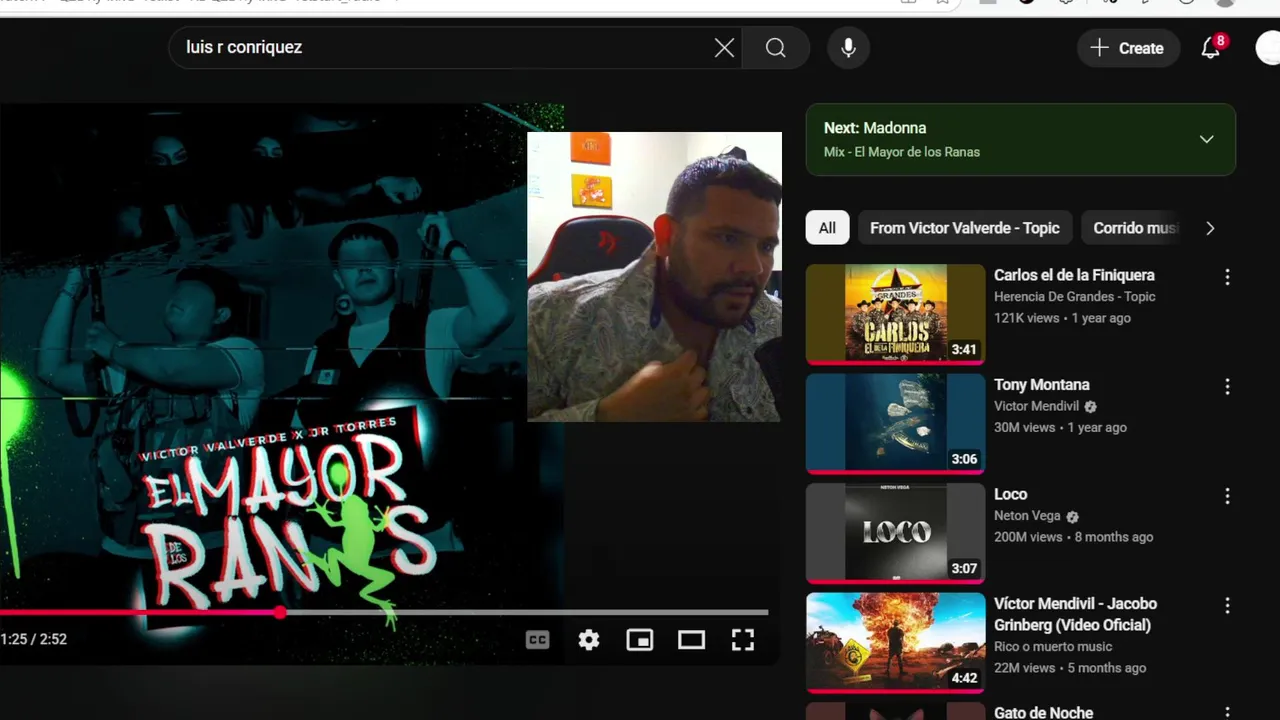Image resolution: width=1280 pixels, height=720 pixels.
Task: Select the All filter chip
Action: (x=827, y=228)
